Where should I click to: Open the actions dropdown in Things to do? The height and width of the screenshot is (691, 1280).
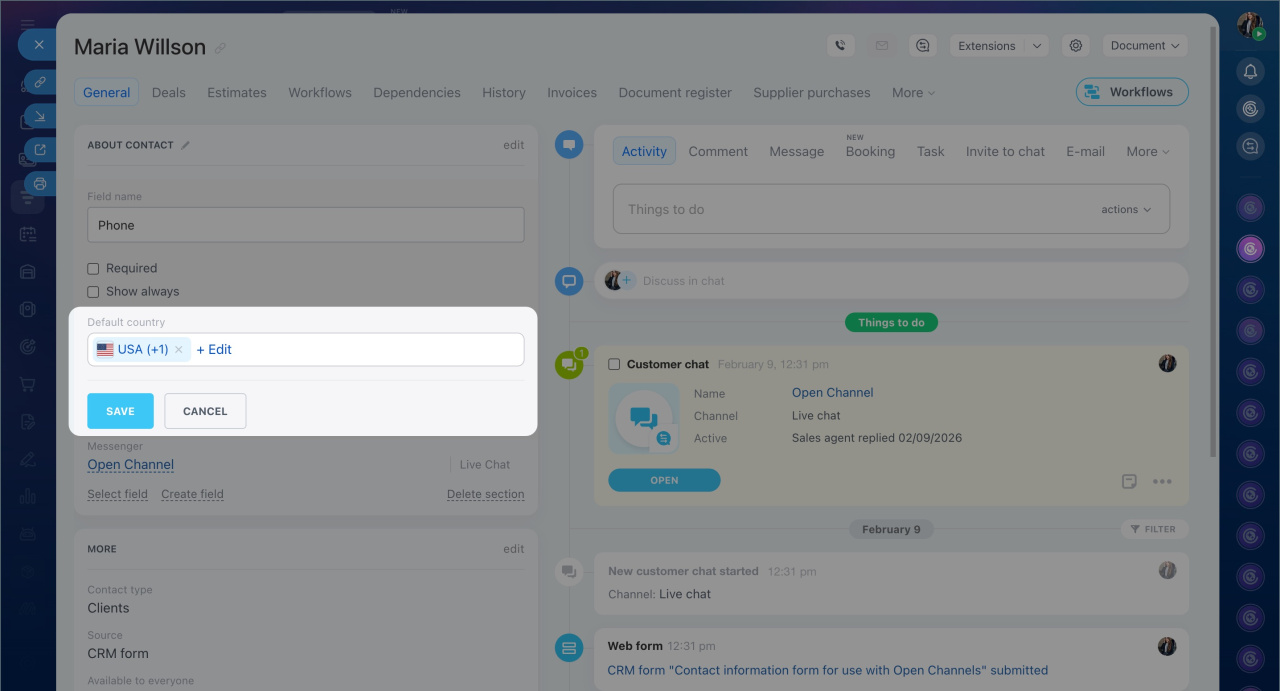(x=1125, y=210)
